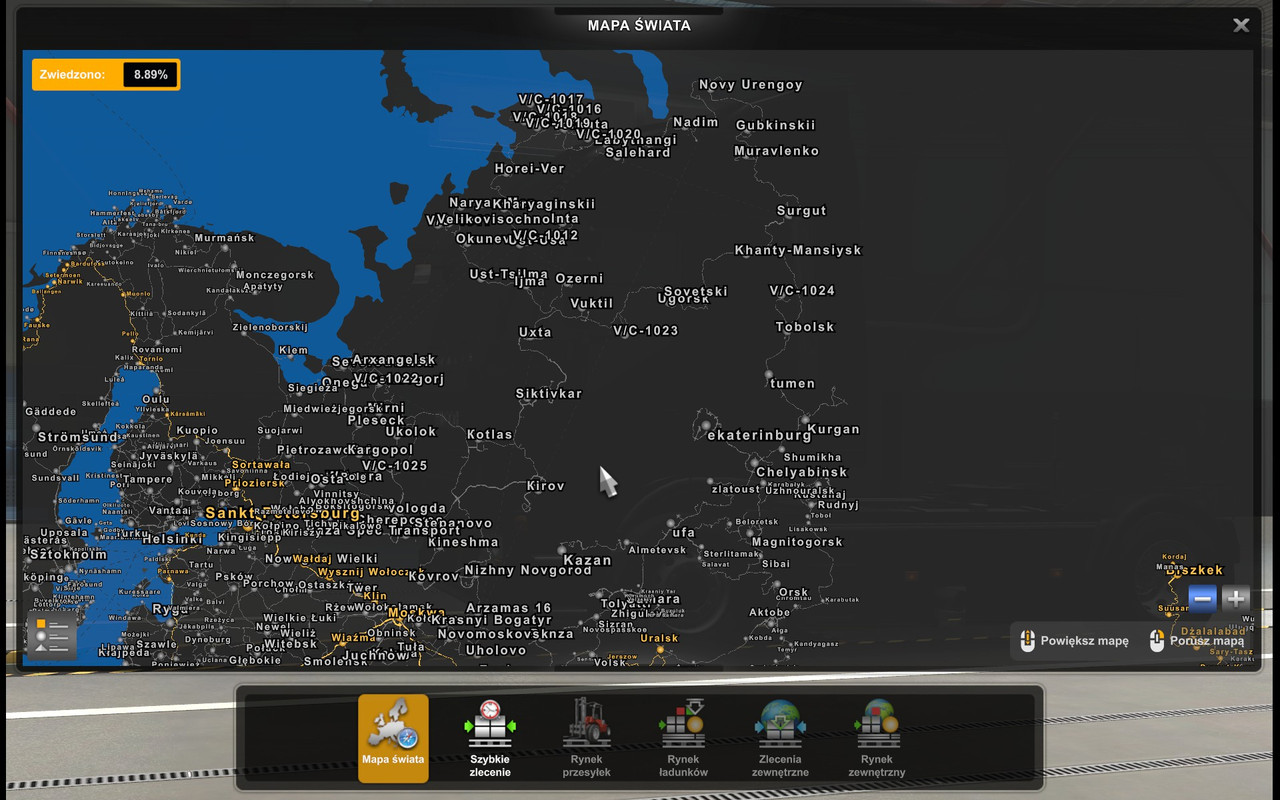Select Murmańsk on the map
The height and width of the screenshot is (800, 1280).
coord(225,238)
